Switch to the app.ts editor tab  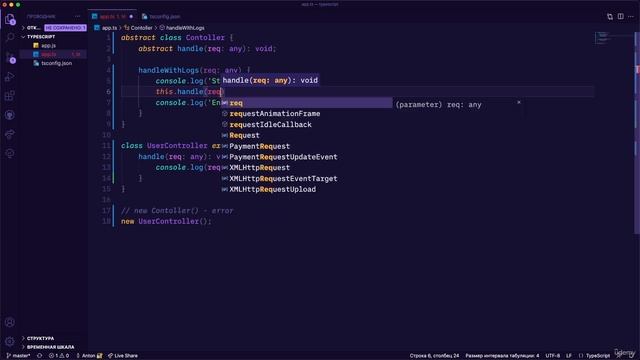point(113,16)
